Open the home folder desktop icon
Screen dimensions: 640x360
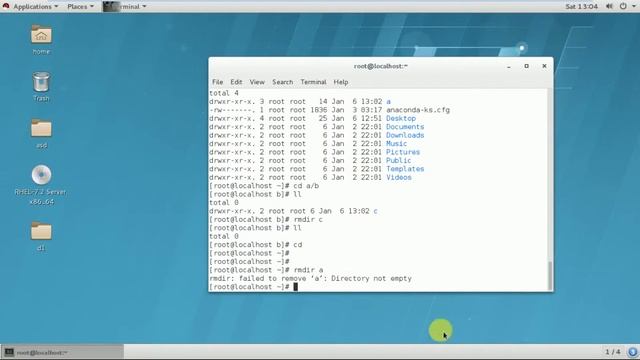point(41,35)
